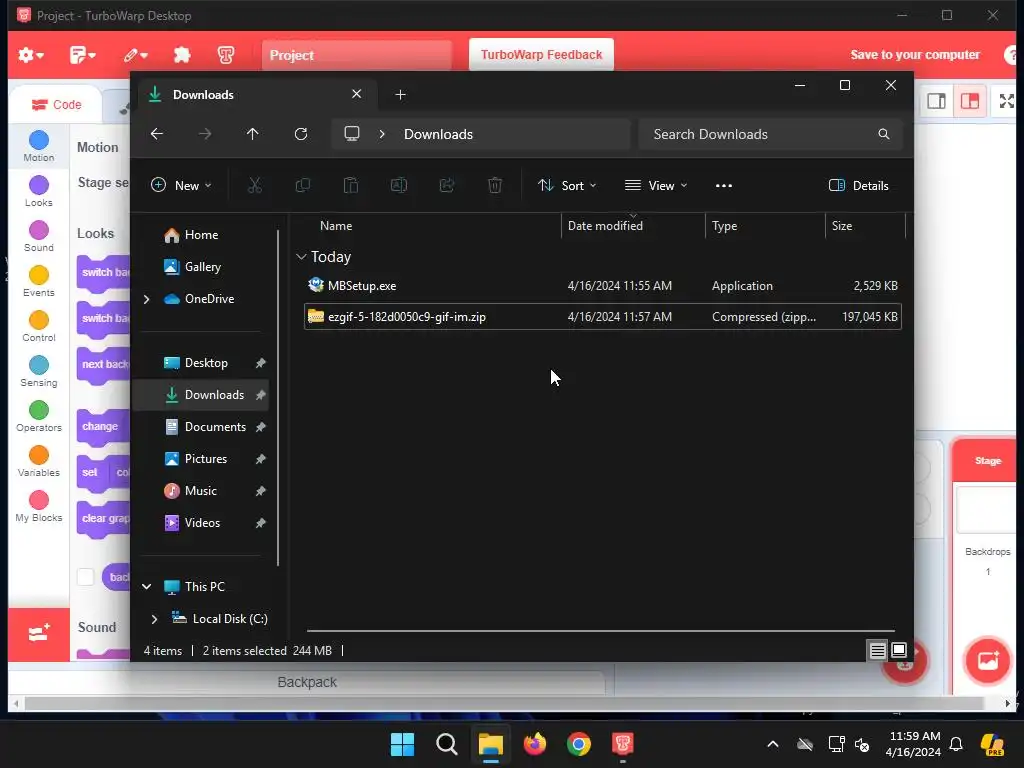
Task: Open File Explorer from the taskbar
Action: [x=490, y=744]
